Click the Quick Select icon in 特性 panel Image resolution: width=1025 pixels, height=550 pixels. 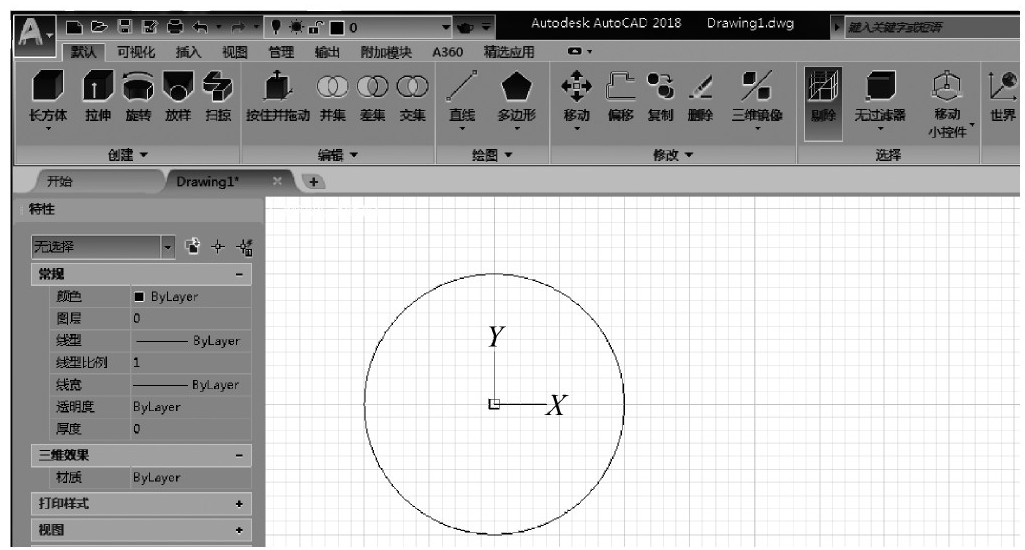tap(245, 247)
